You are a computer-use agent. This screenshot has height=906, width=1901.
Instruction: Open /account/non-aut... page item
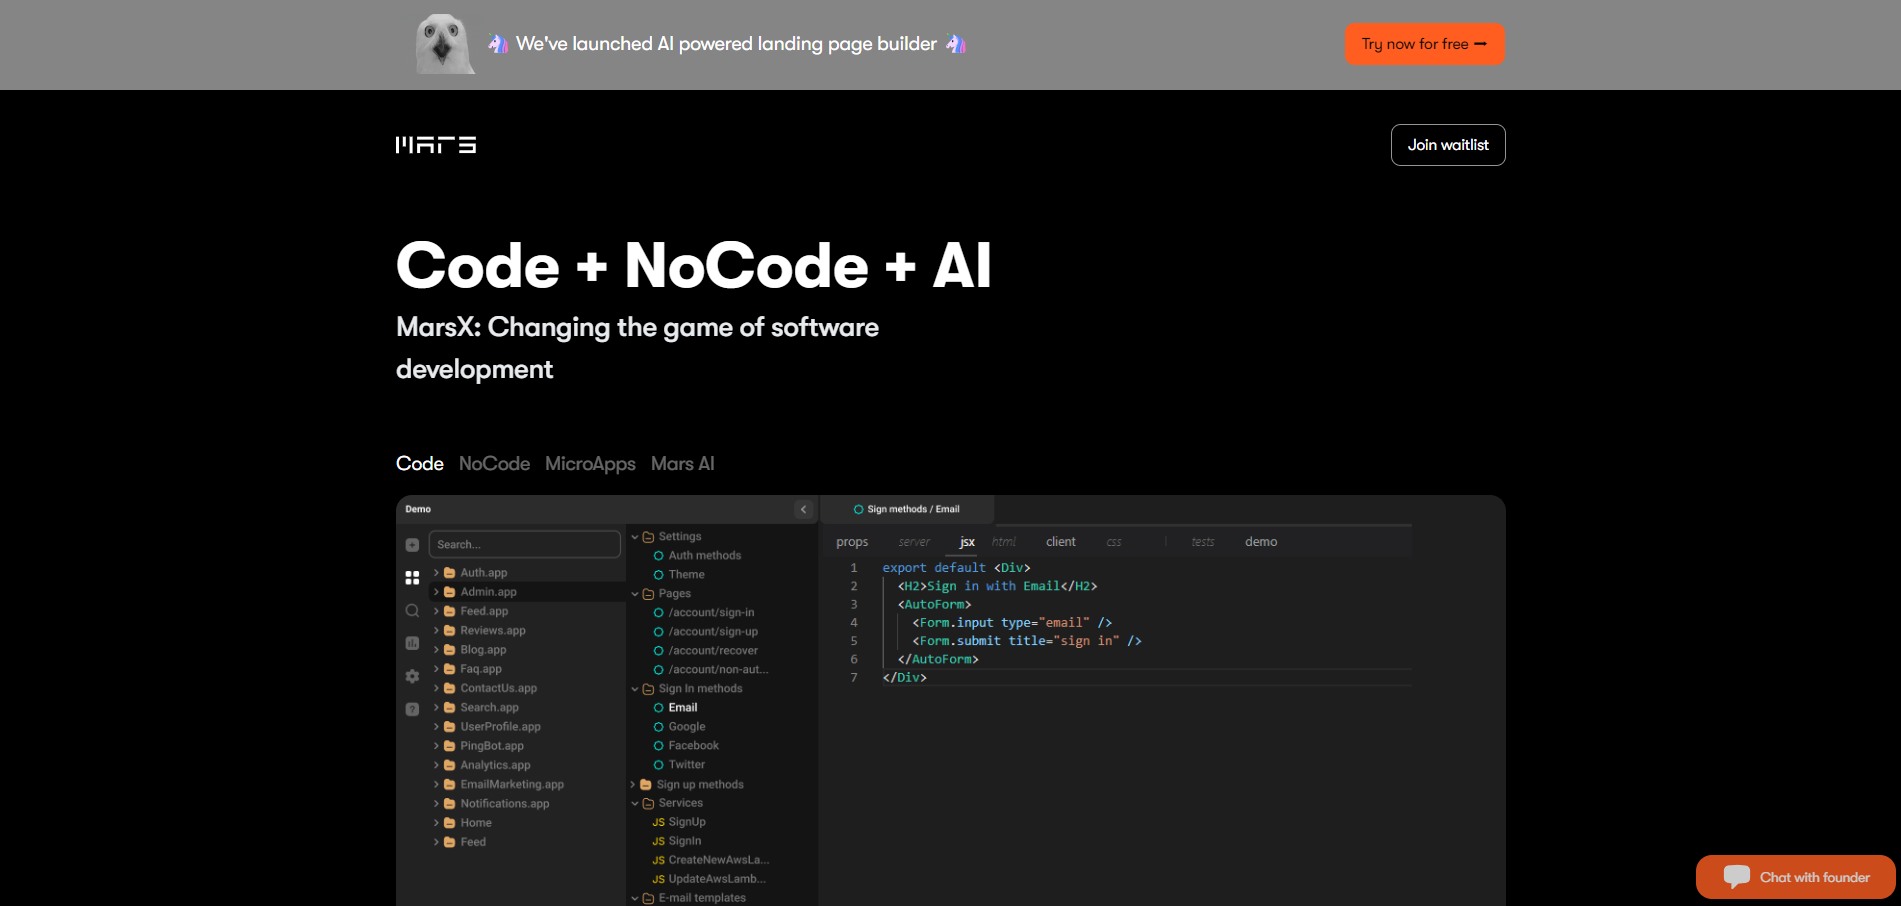pos(718,670)
